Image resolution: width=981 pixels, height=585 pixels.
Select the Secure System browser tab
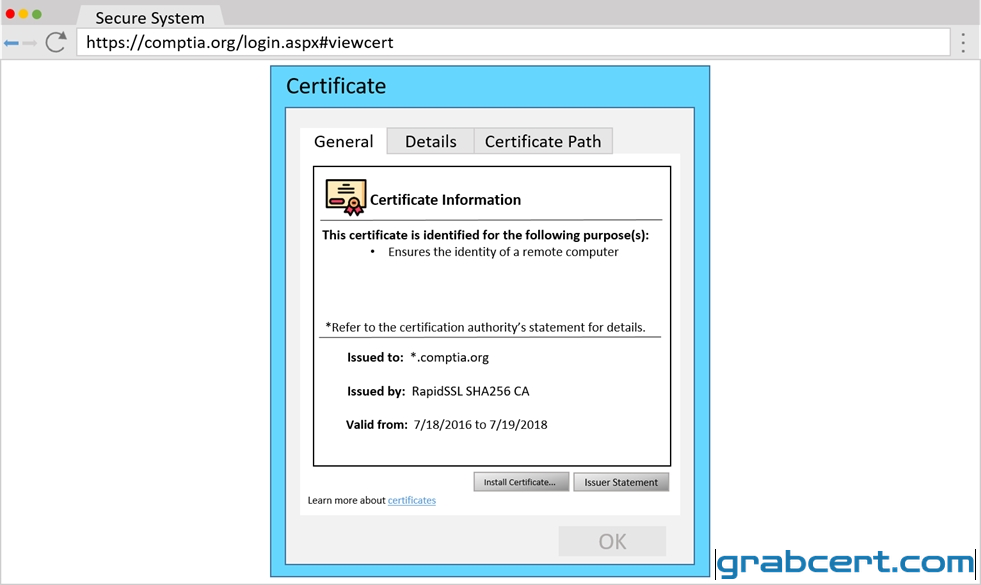(150, 18)
